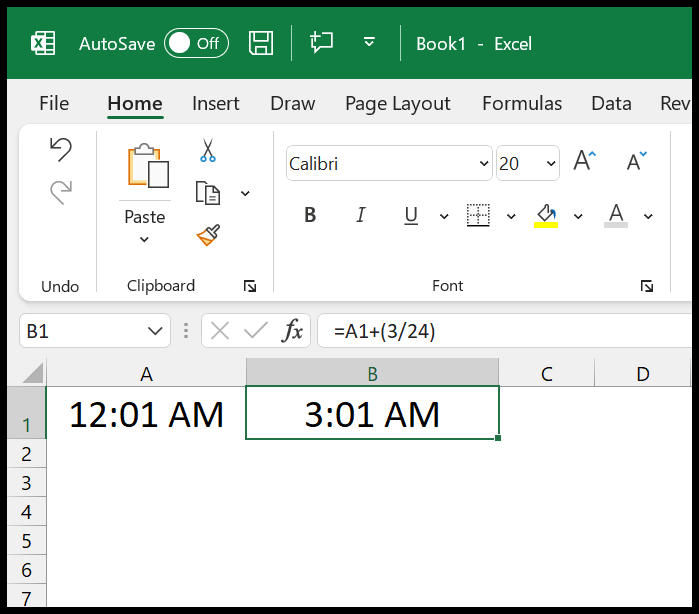Screen dimensions: 699x614
Task: Toggle the AutoSave switch
Action: pos(196,43)
